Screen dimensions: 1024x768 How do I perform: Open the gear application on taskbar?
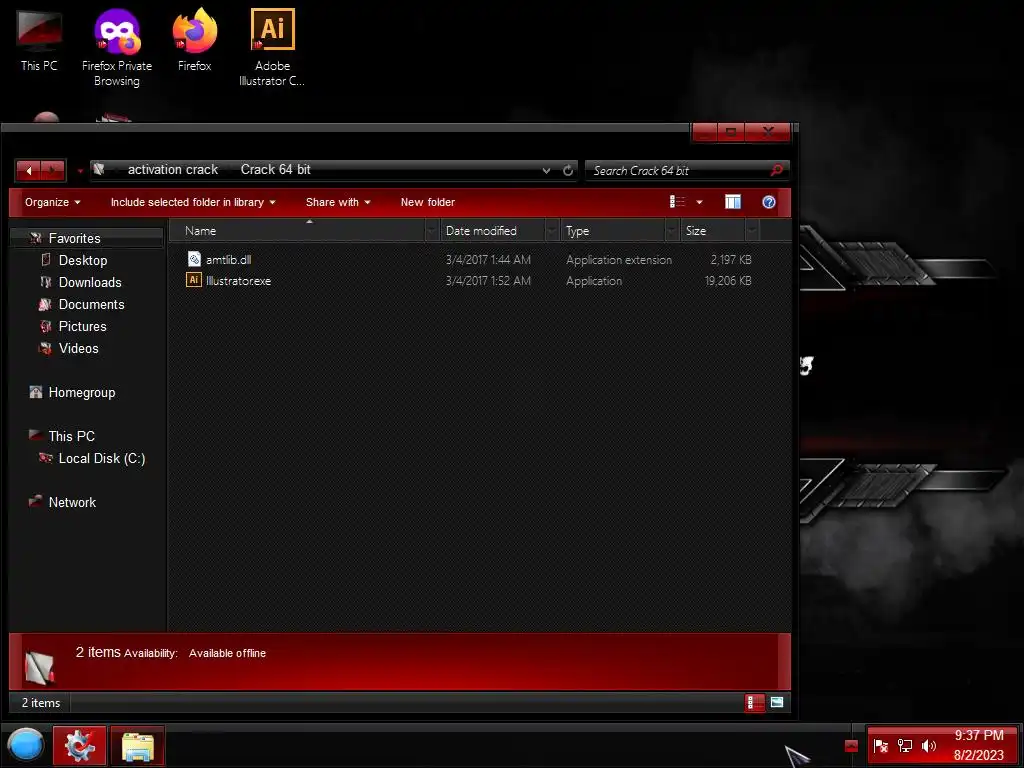coord(80,746)
